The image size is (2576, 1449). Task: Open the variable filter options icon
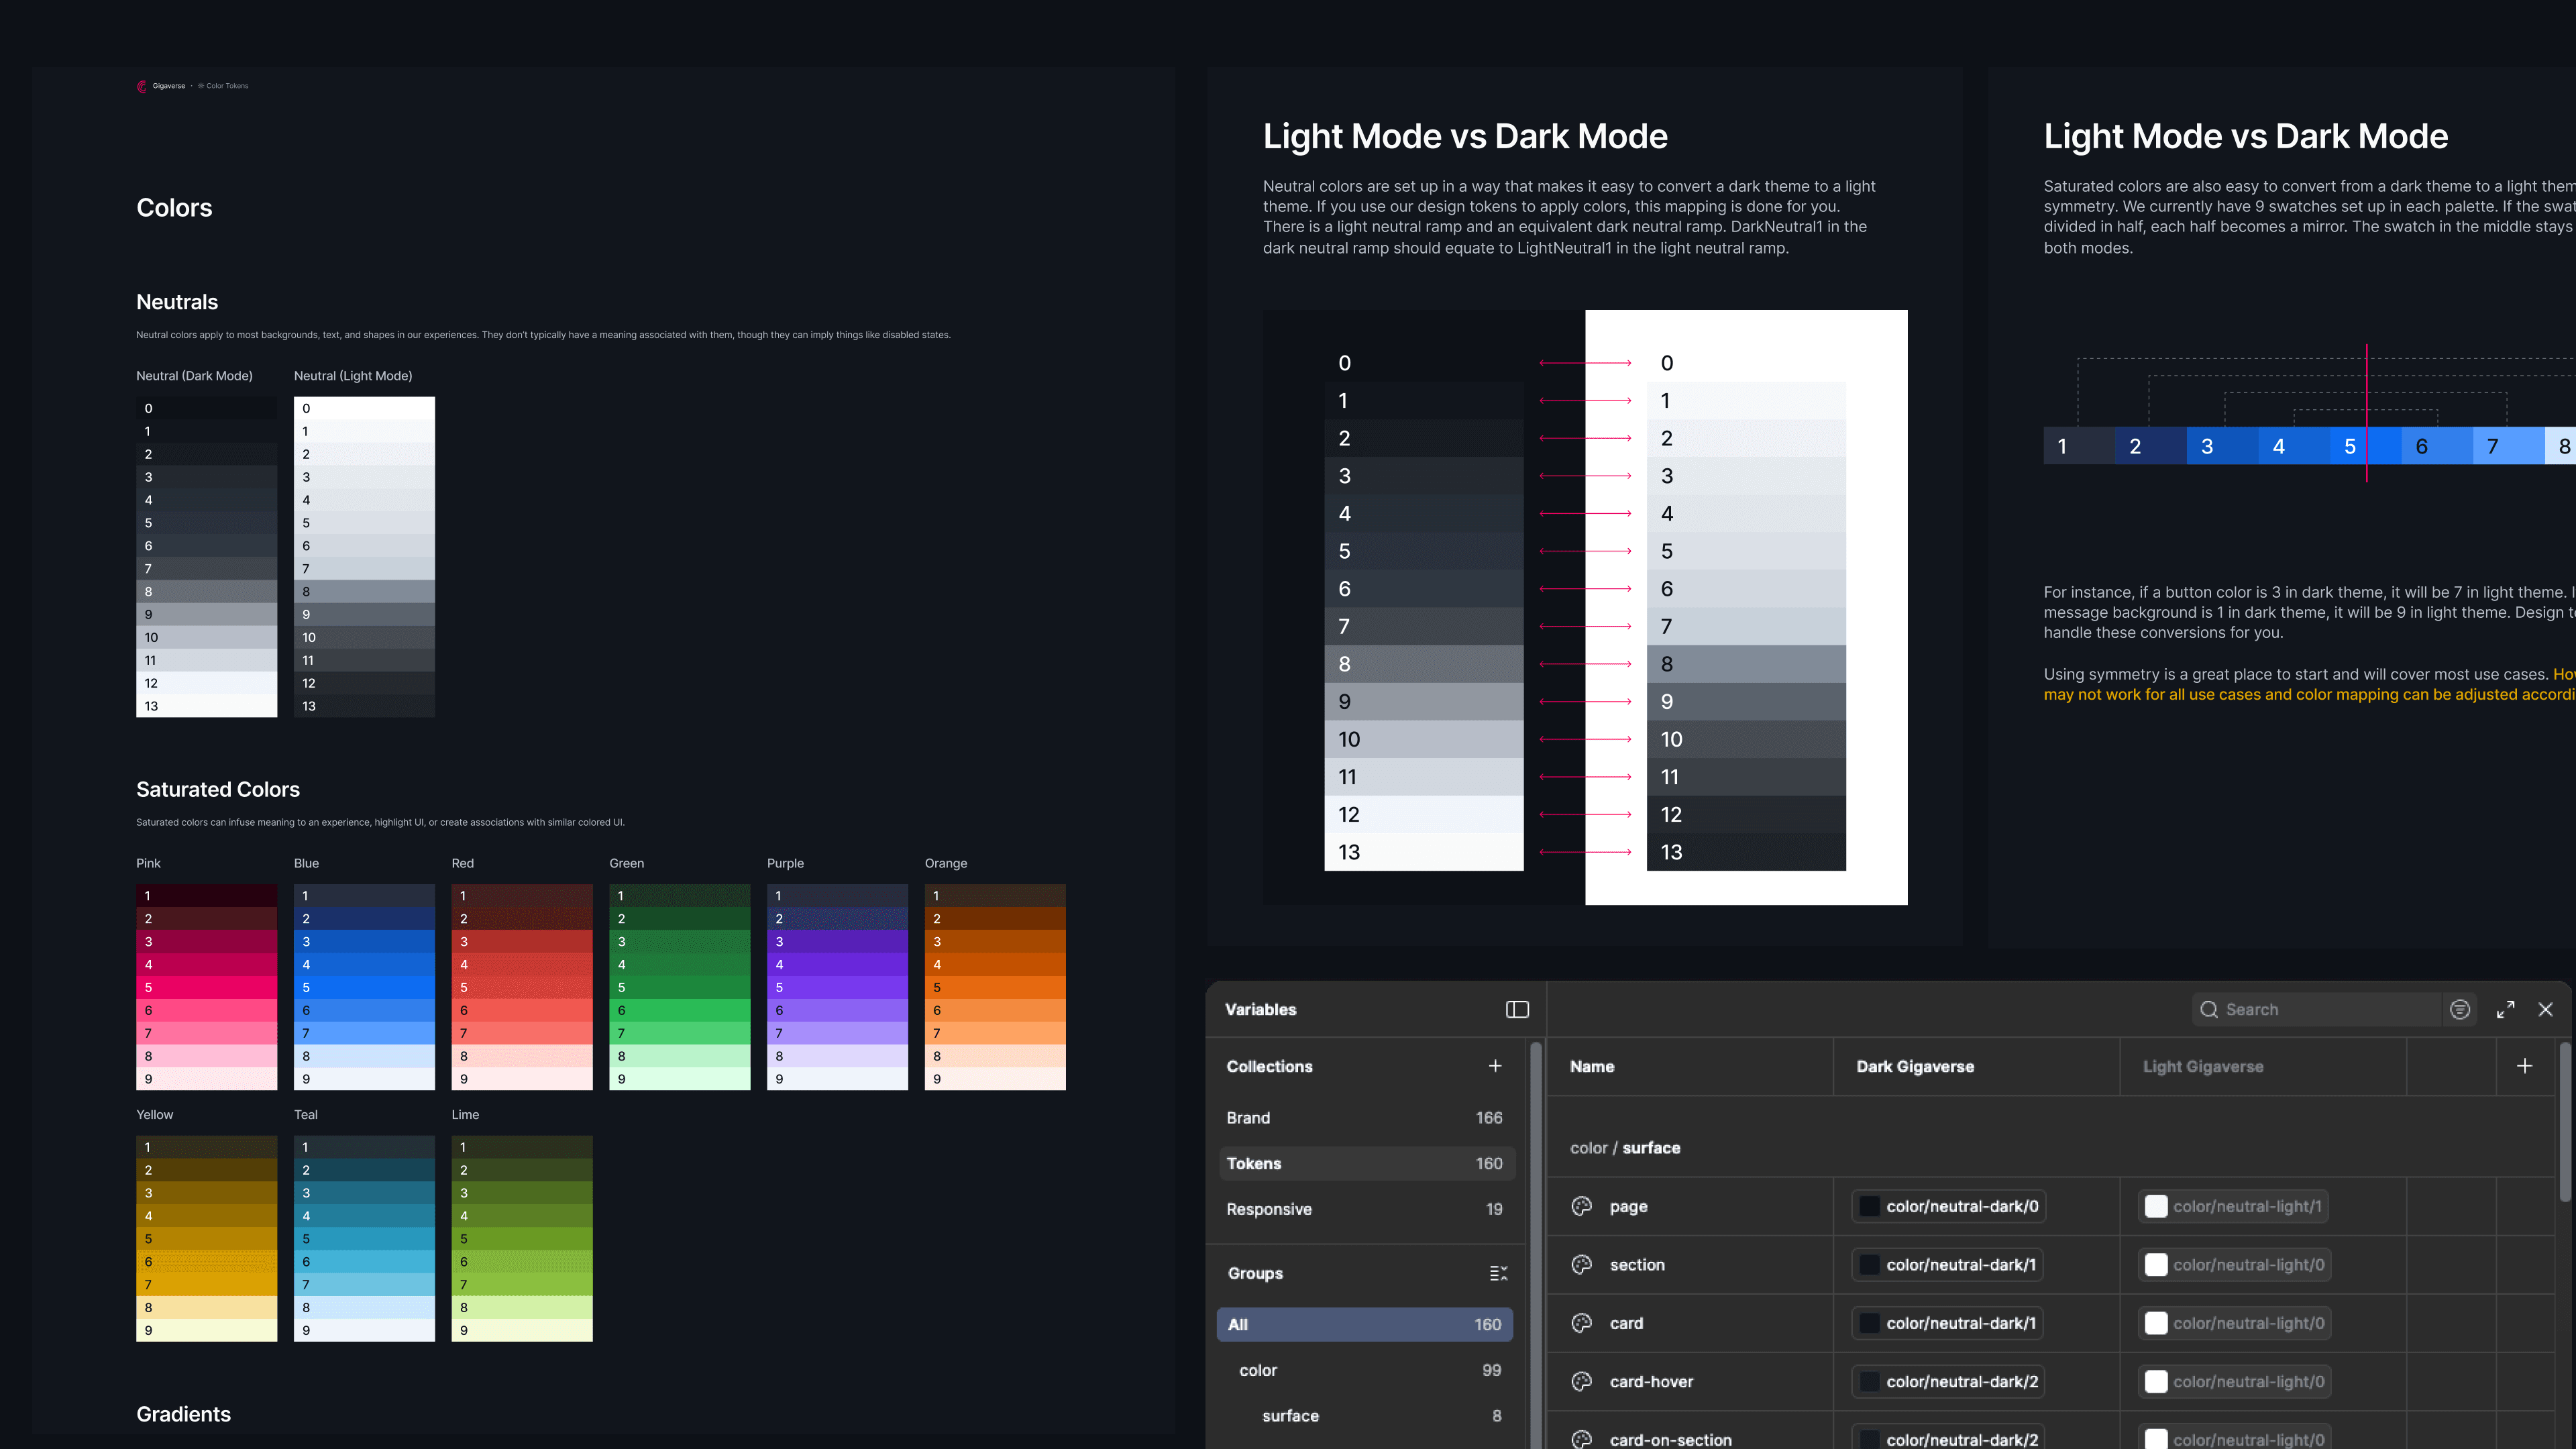pos(2460,1009)
